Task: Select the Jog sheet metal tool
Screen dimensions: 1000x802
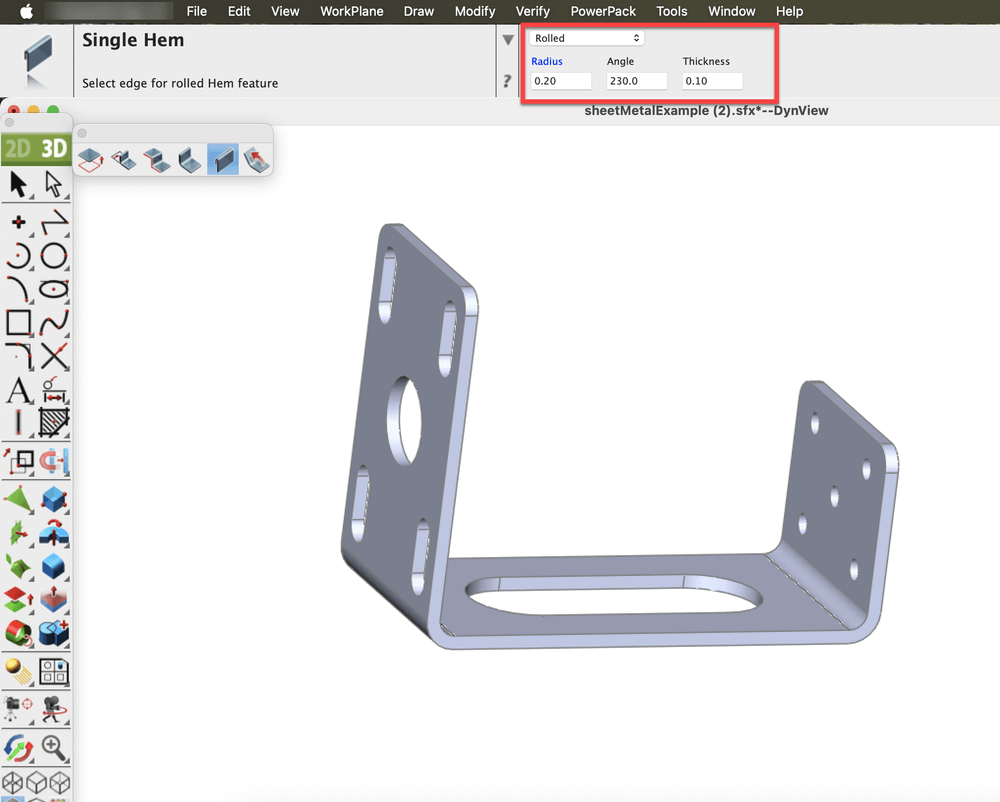Action: (156, 158)
